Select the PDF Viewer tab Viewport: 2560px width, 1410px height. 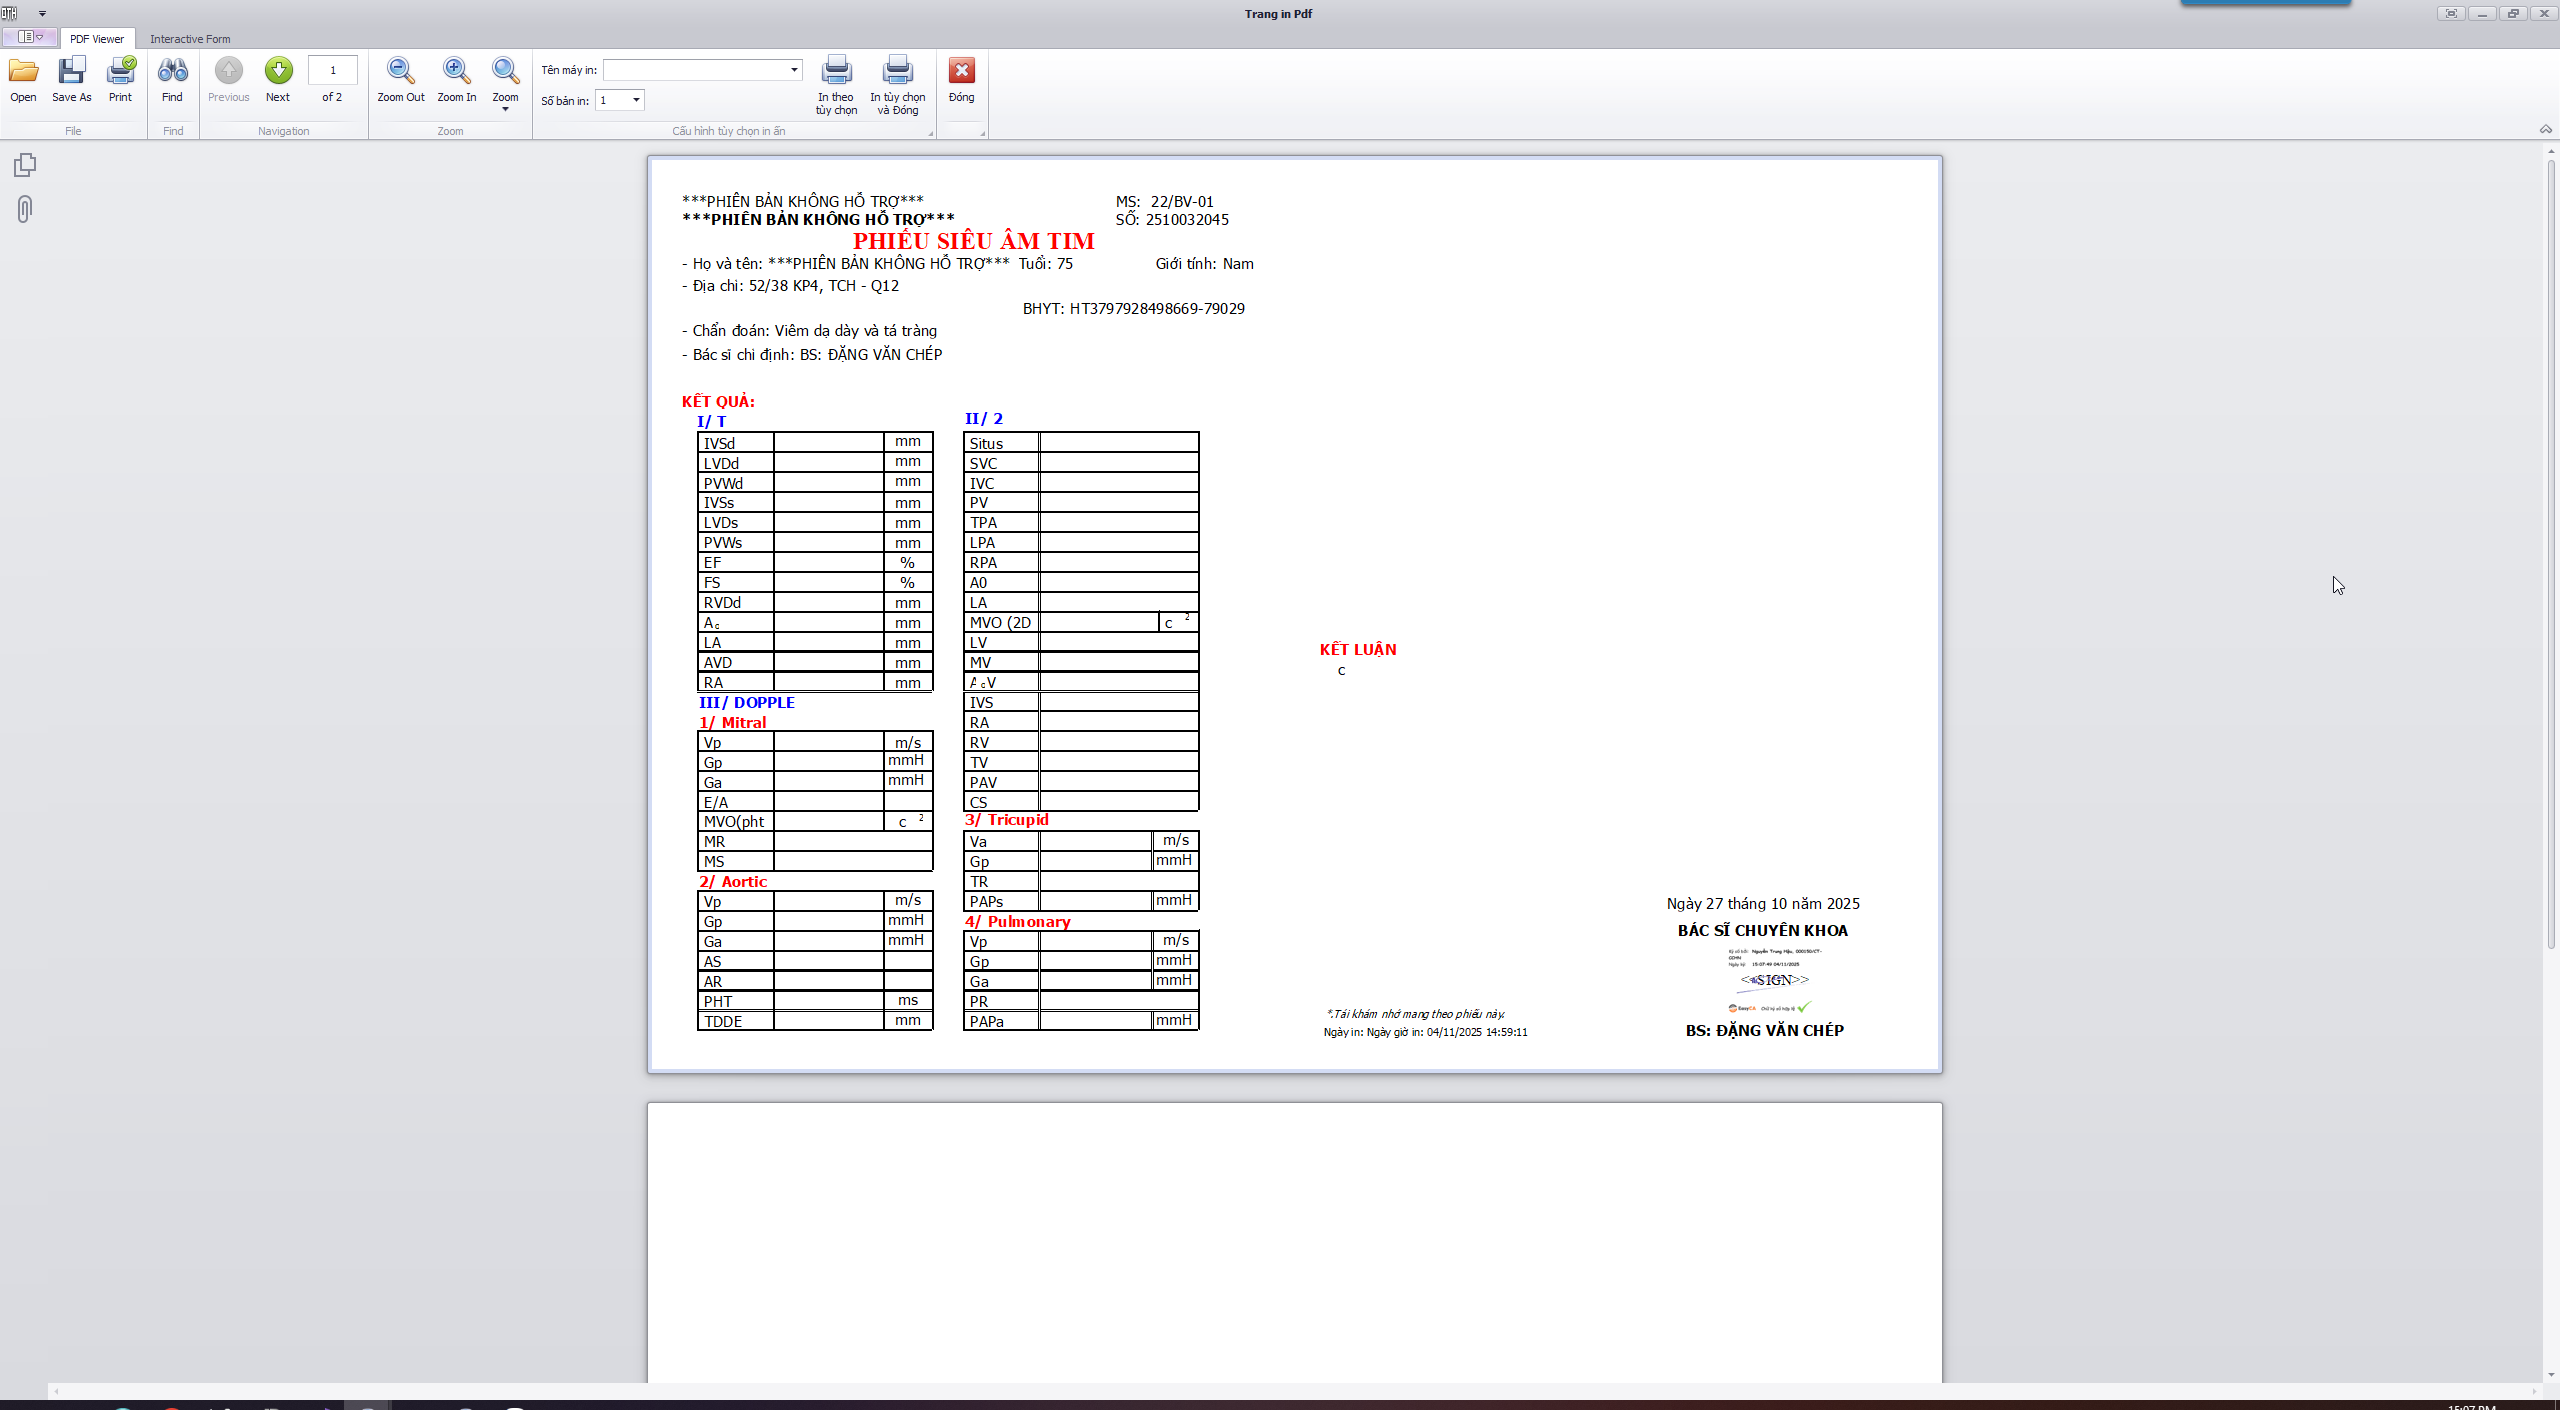point(97,39)
